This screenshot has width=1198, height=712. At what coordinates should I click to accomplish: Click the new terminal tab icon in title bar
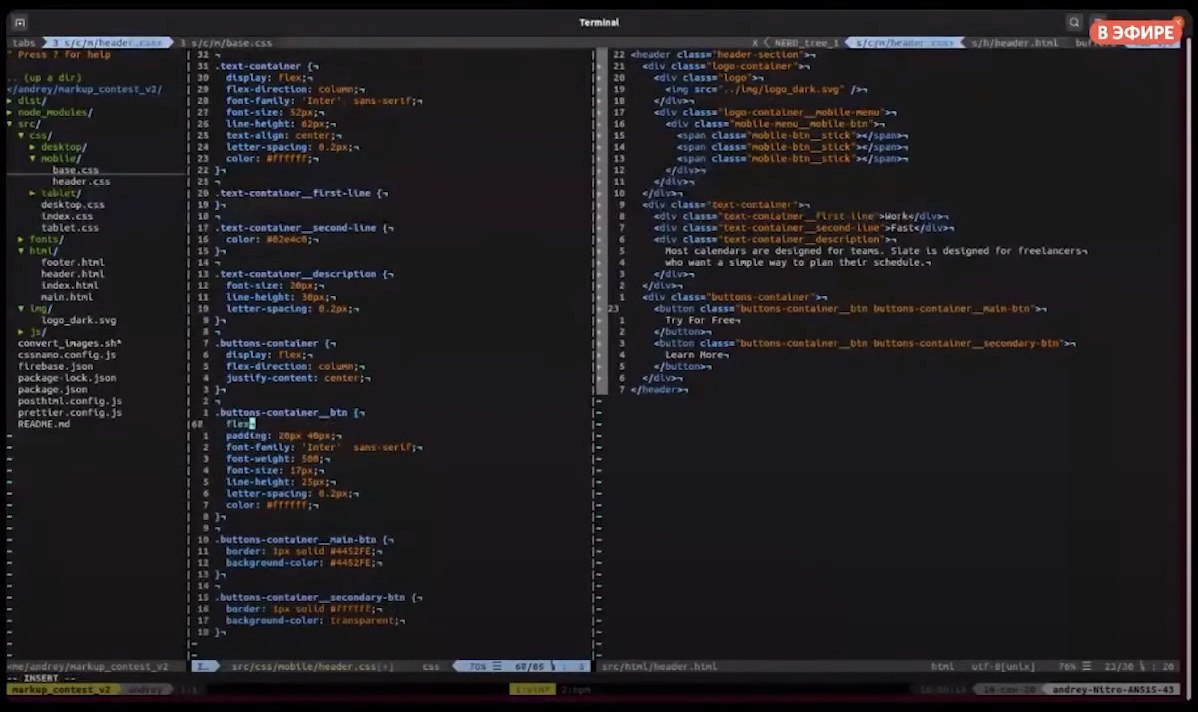point(20,22)
